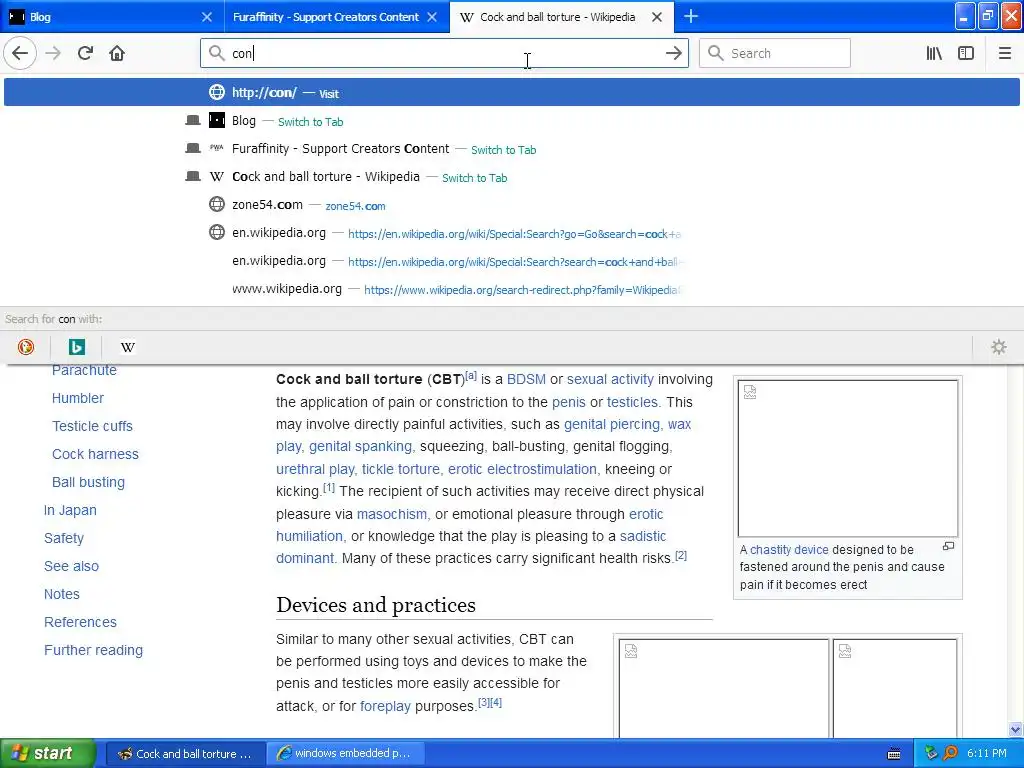Search with the DuckDuckGo engine icon
The image size is (1024, 768).
[26, 347]
